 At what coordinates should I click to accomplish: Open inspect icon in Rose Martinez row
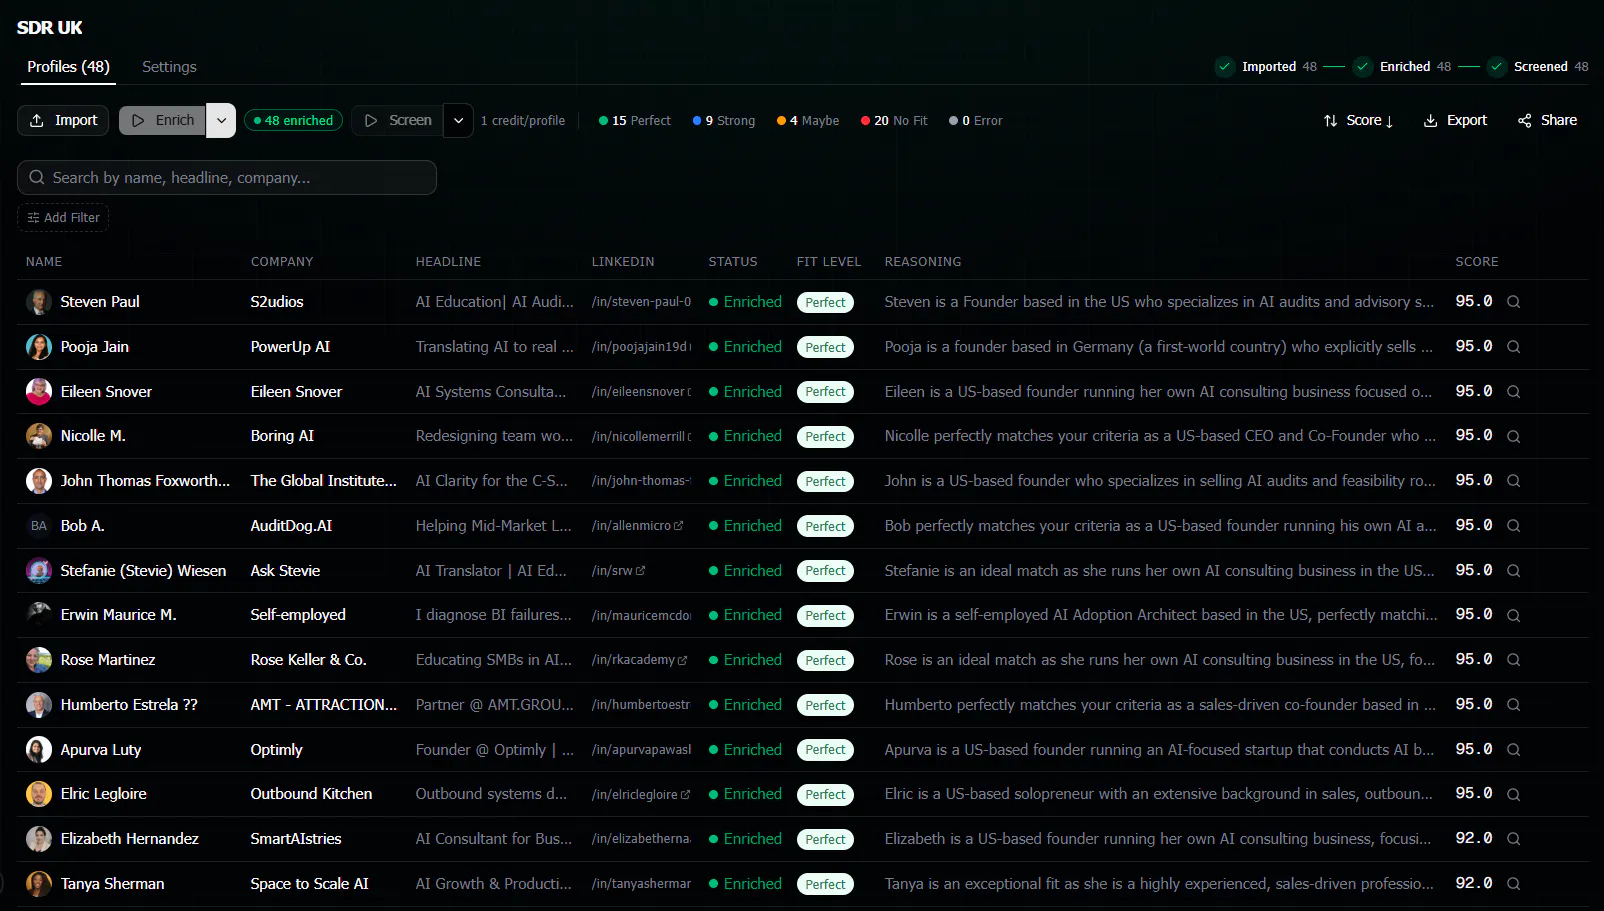point(1513,660)
